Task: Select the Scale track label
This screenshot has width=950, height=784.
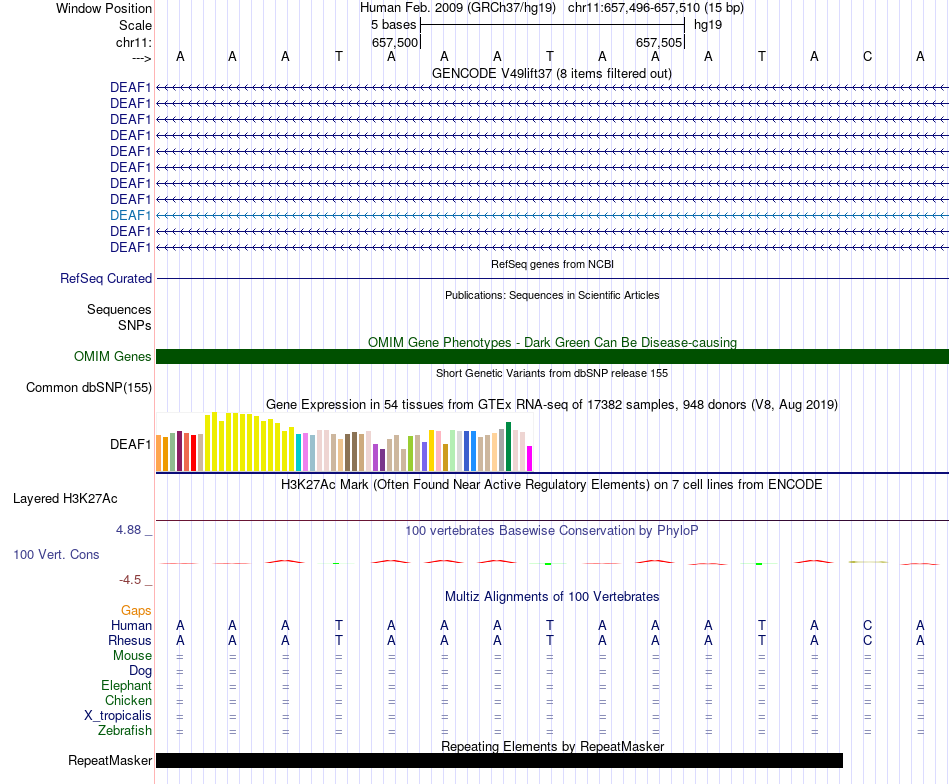Action: pos(135,25)
